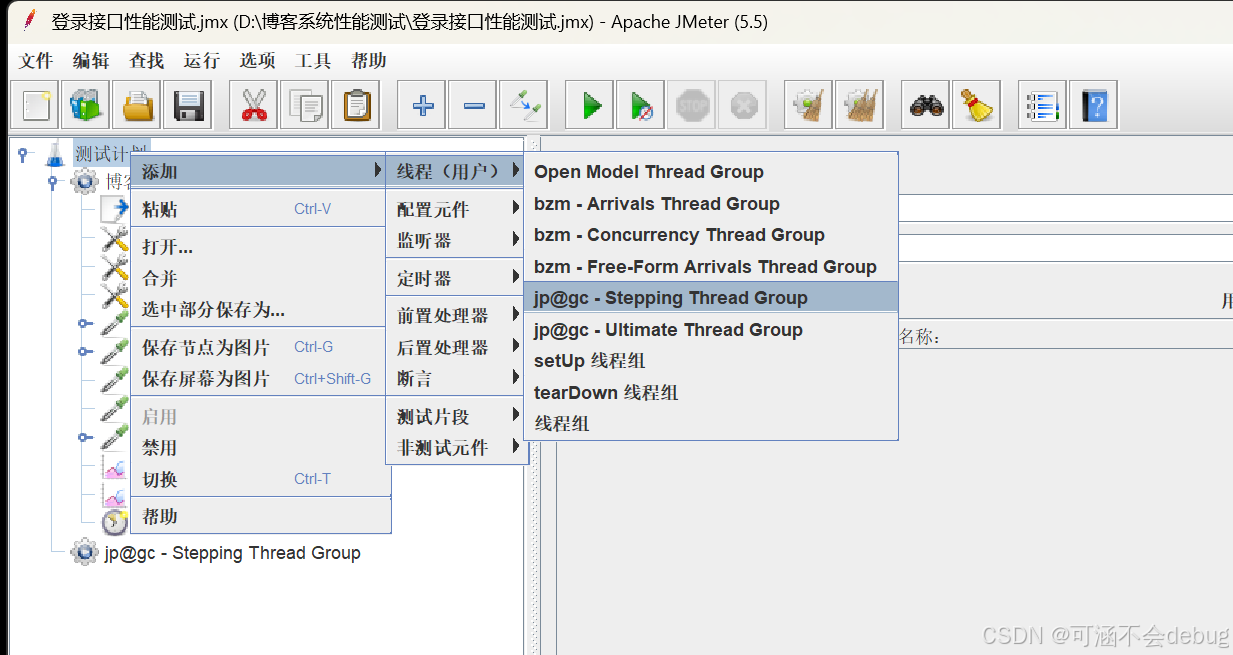Choose 合并 from the context menu
This screenshot has height=655, width=1233.
point(260,279)
